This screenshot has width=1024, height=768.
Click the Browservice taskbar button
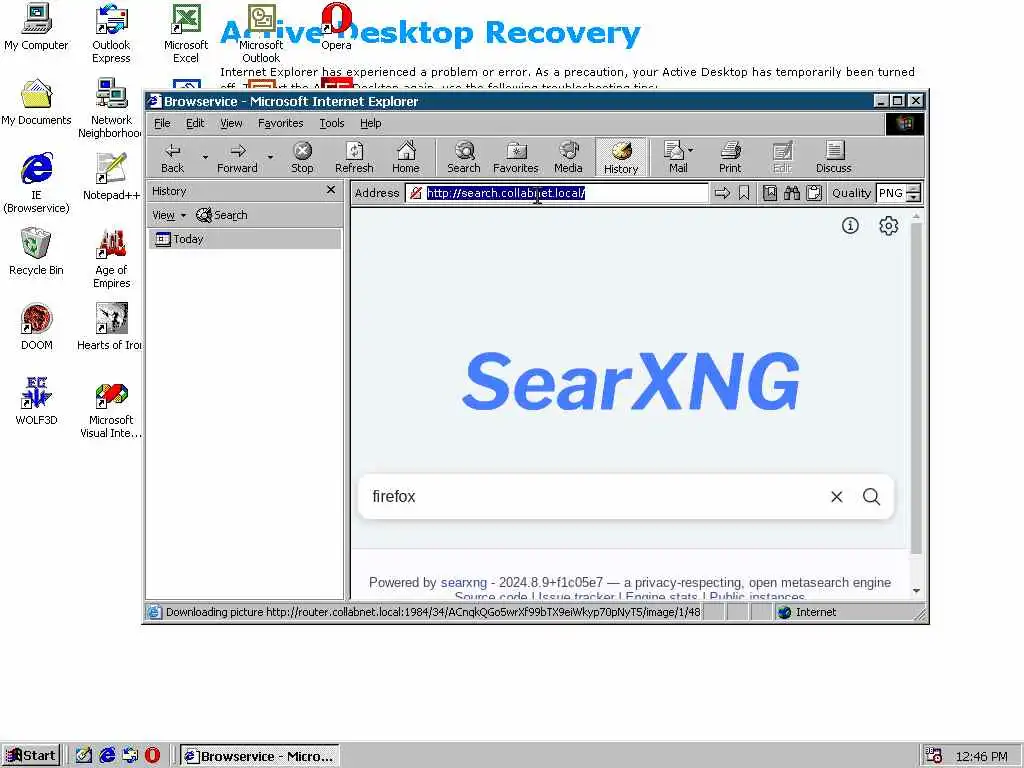click(260, 756)
